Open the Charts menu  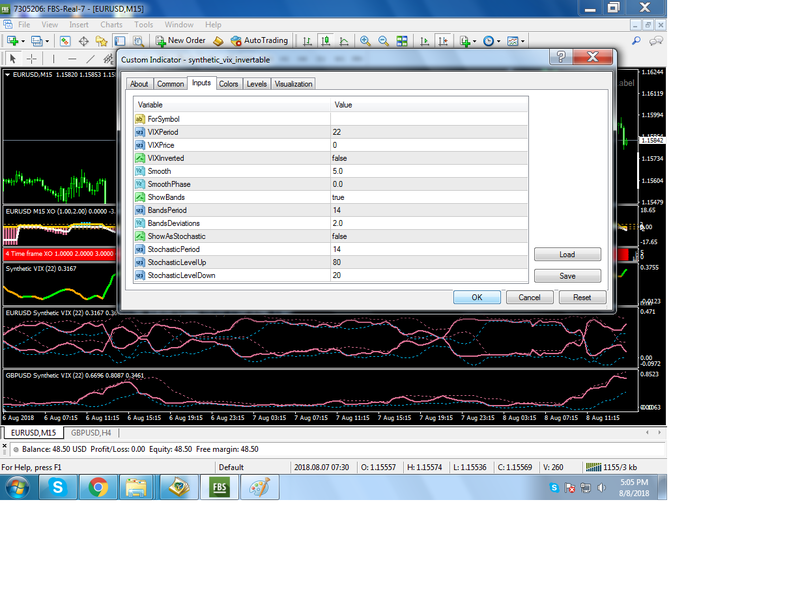[x=111, y=24]
